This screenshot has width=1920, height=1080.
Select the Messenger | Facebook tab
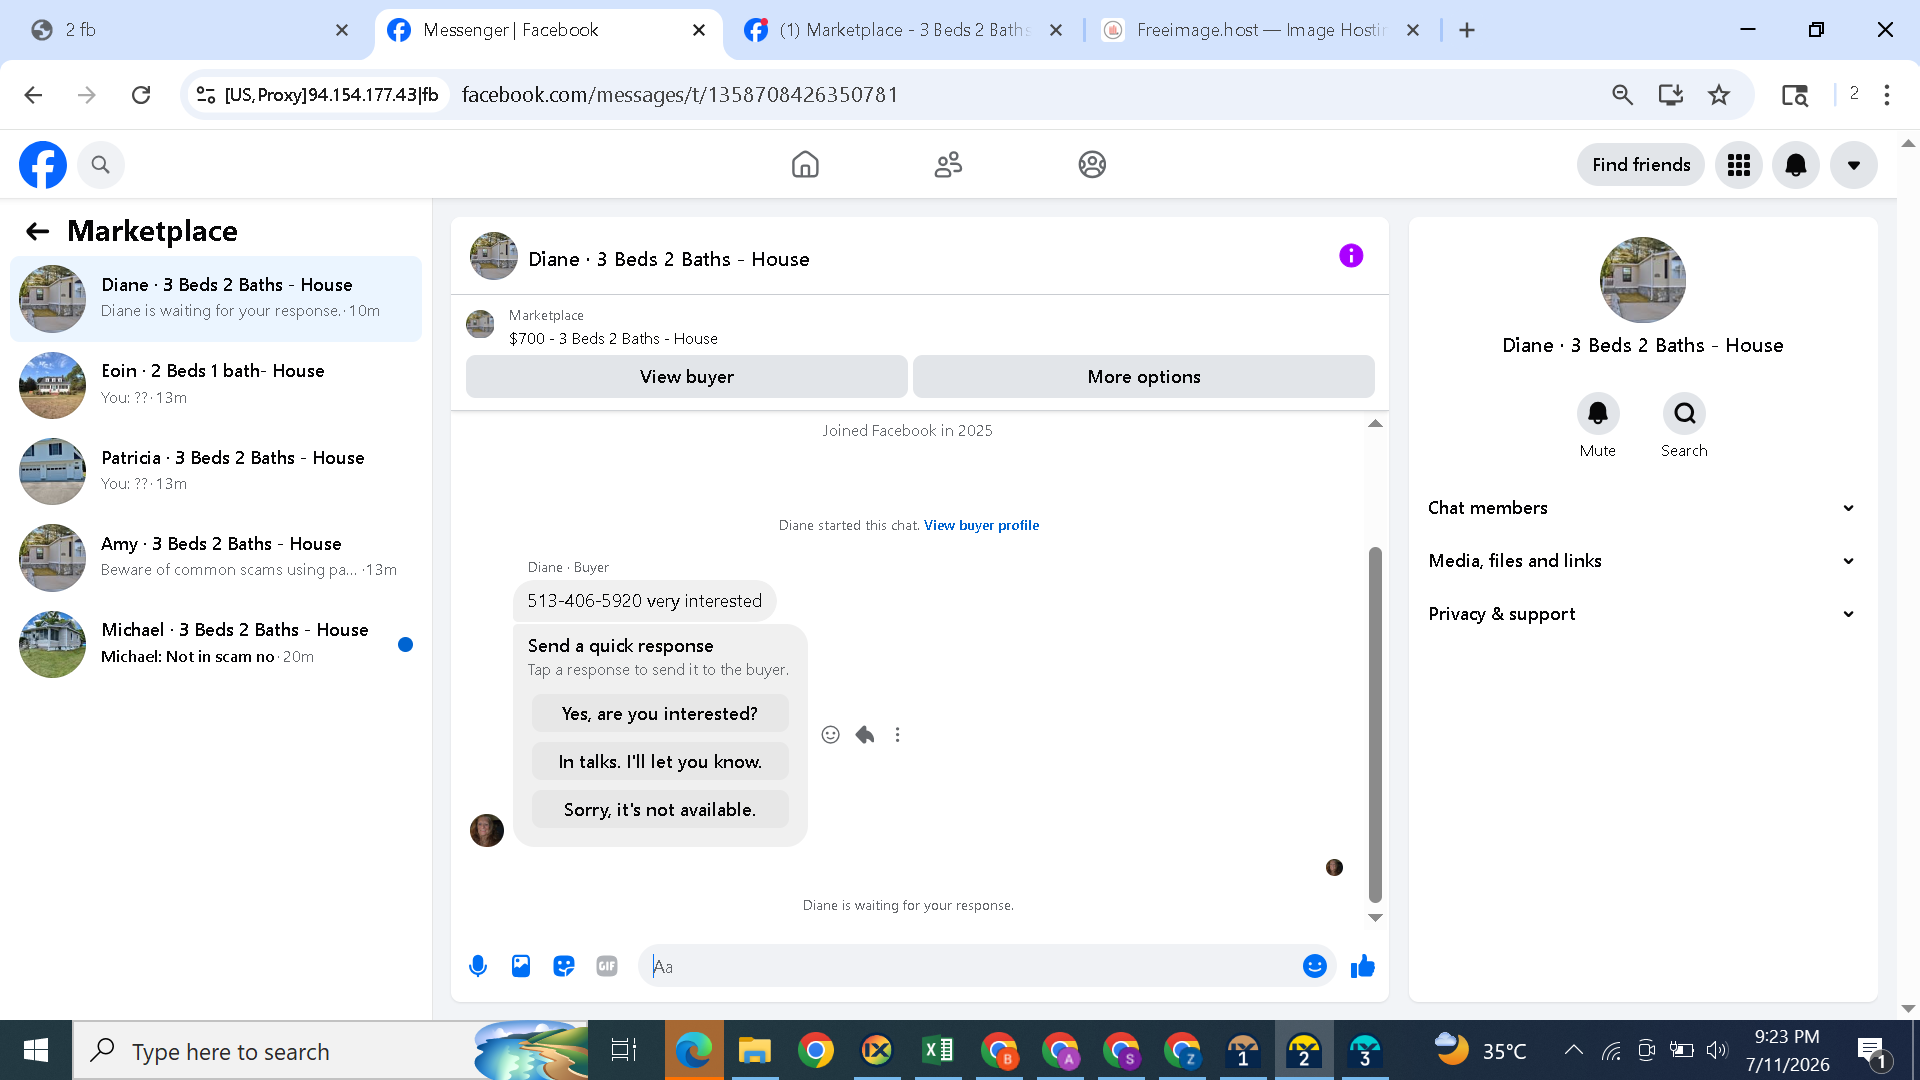548,30
